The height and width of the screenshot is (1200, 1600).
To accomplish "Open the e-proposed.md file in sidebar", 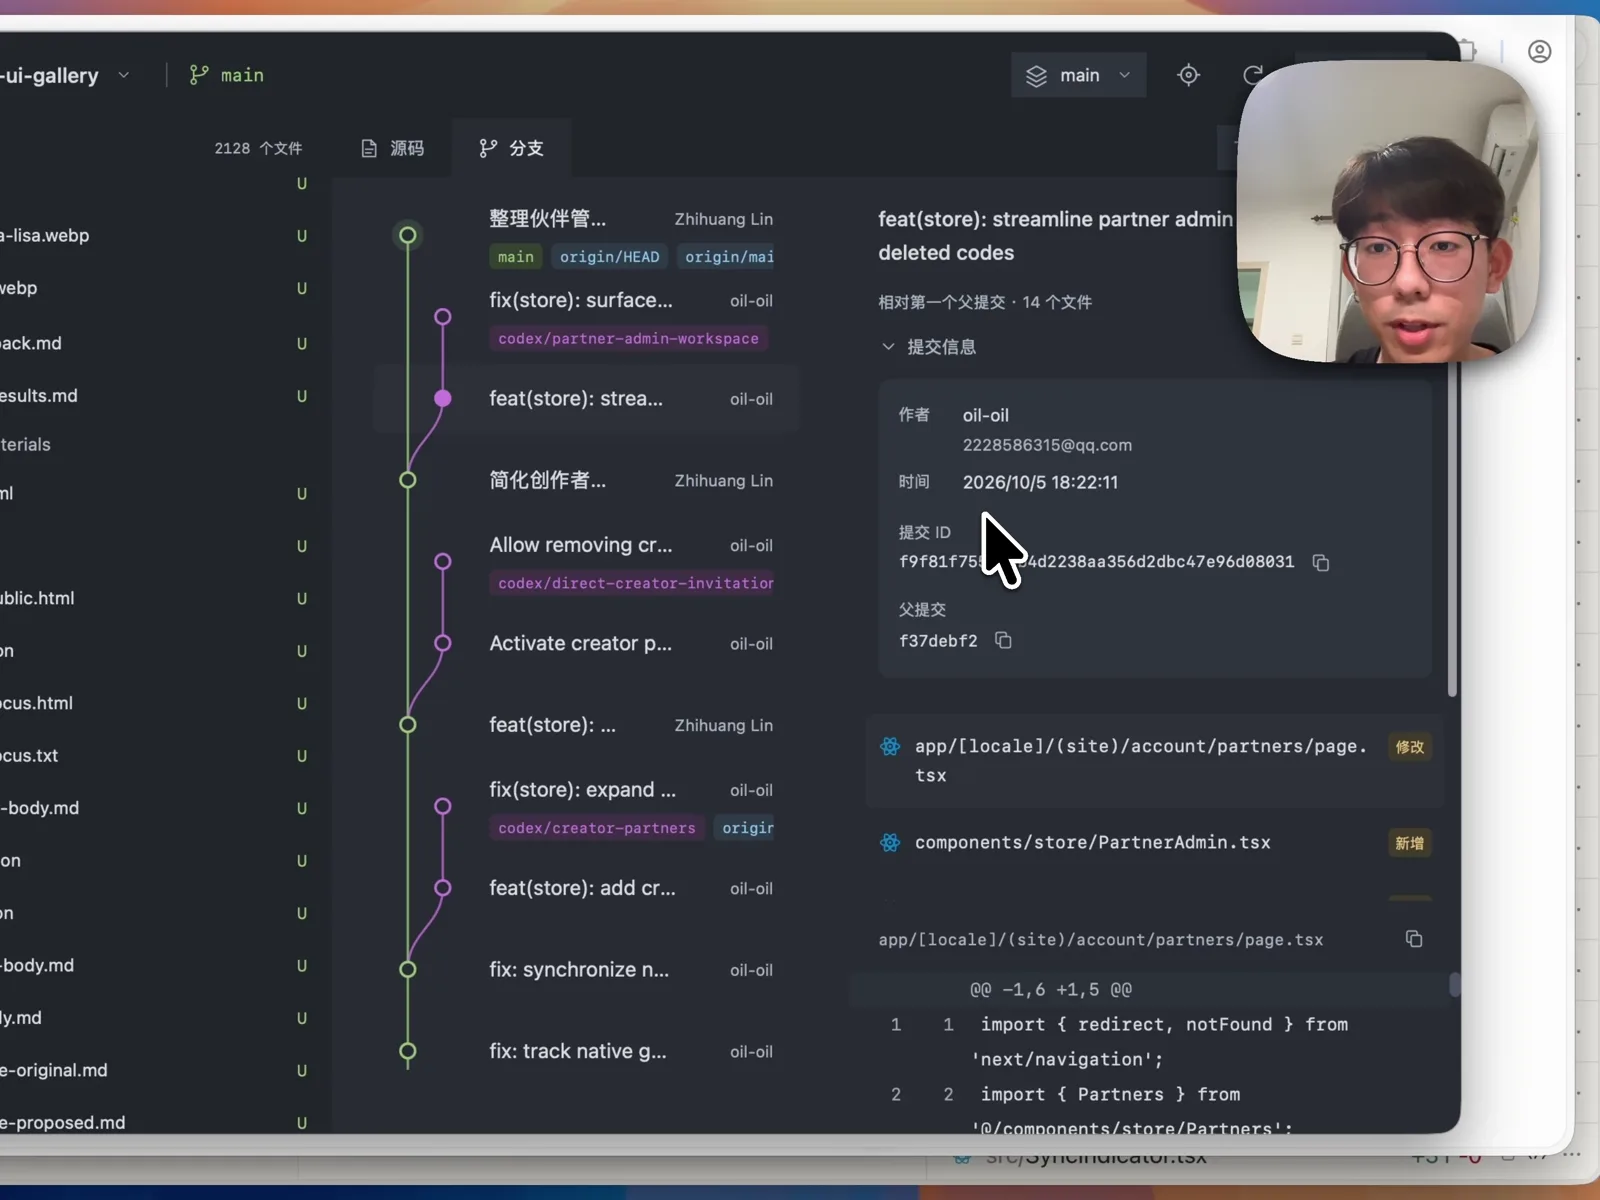I will (x=63, y=1123).
